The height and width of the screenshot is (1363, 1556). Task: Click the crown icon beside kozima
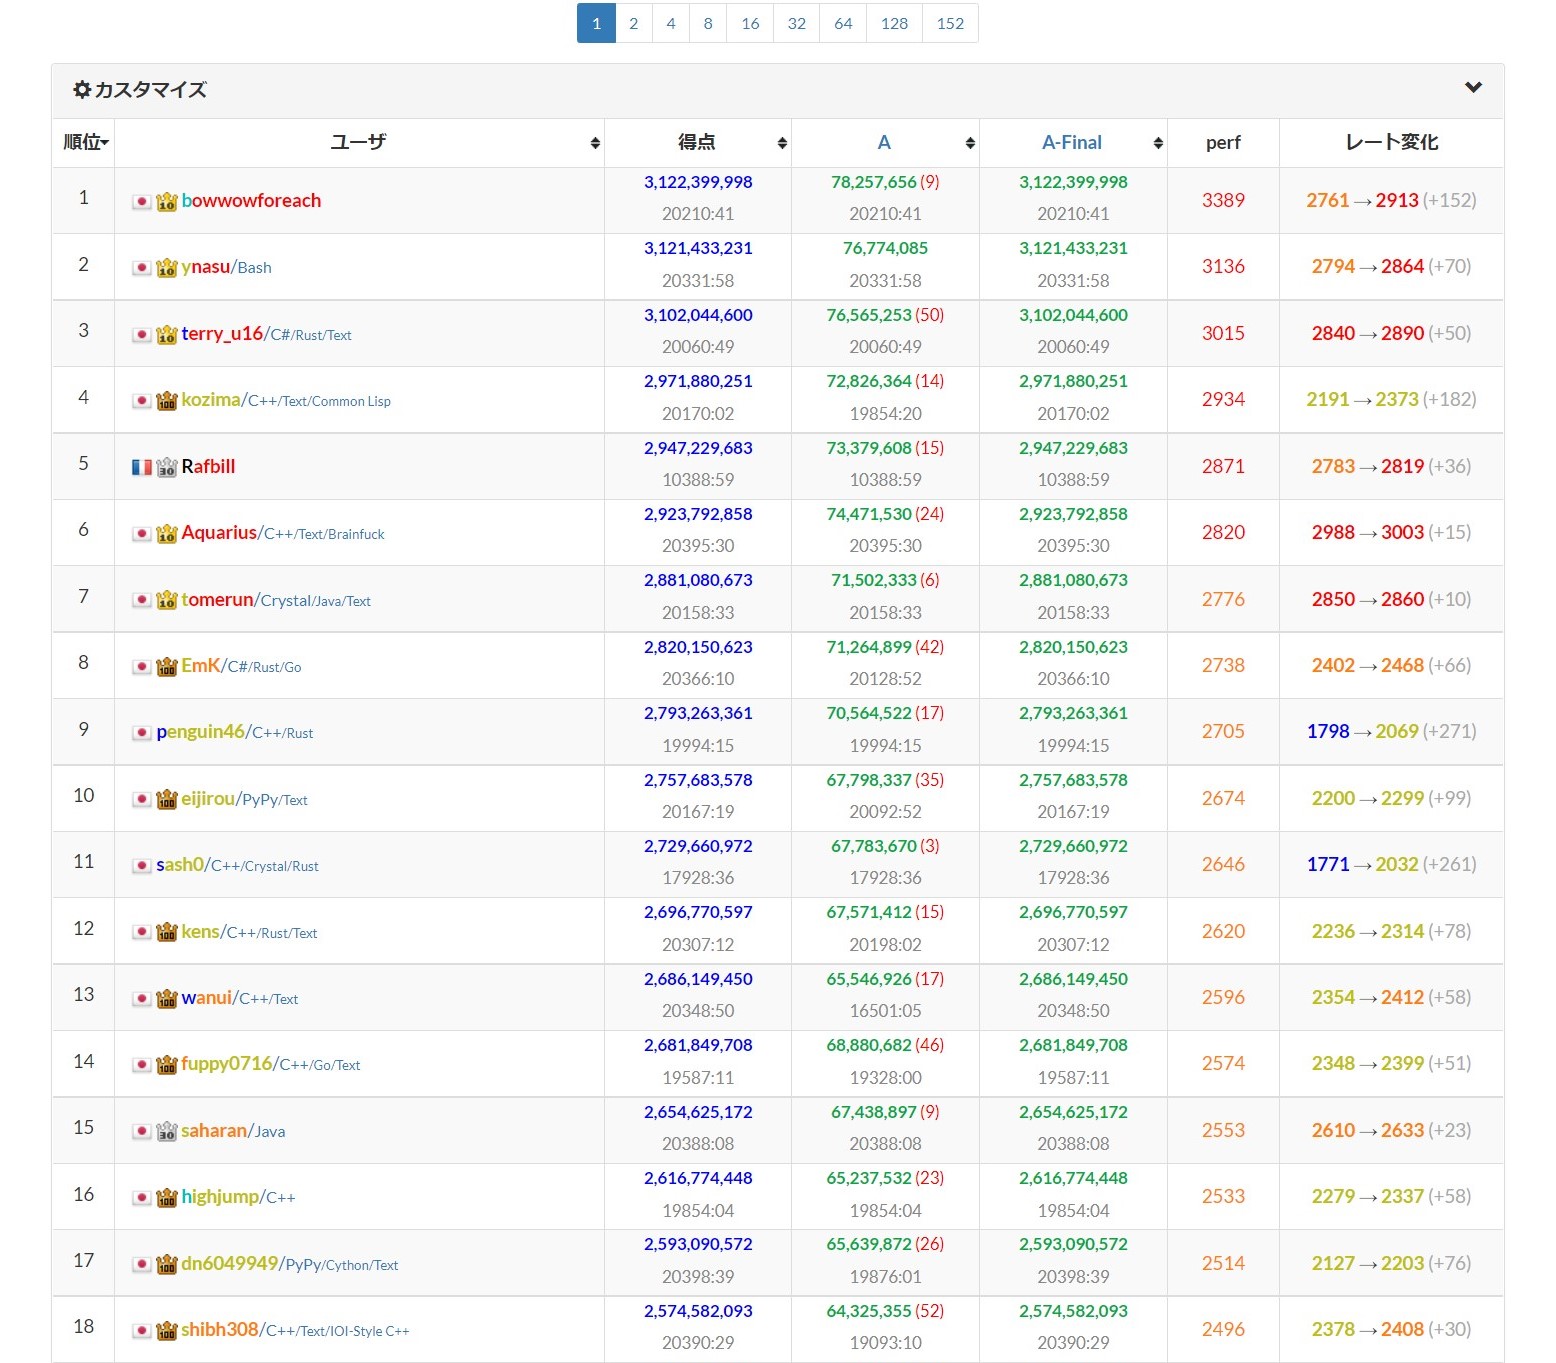[166, 400]
